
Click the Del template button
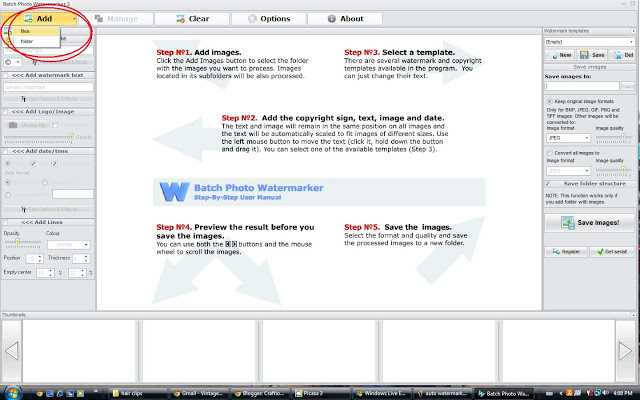(622, 55)
